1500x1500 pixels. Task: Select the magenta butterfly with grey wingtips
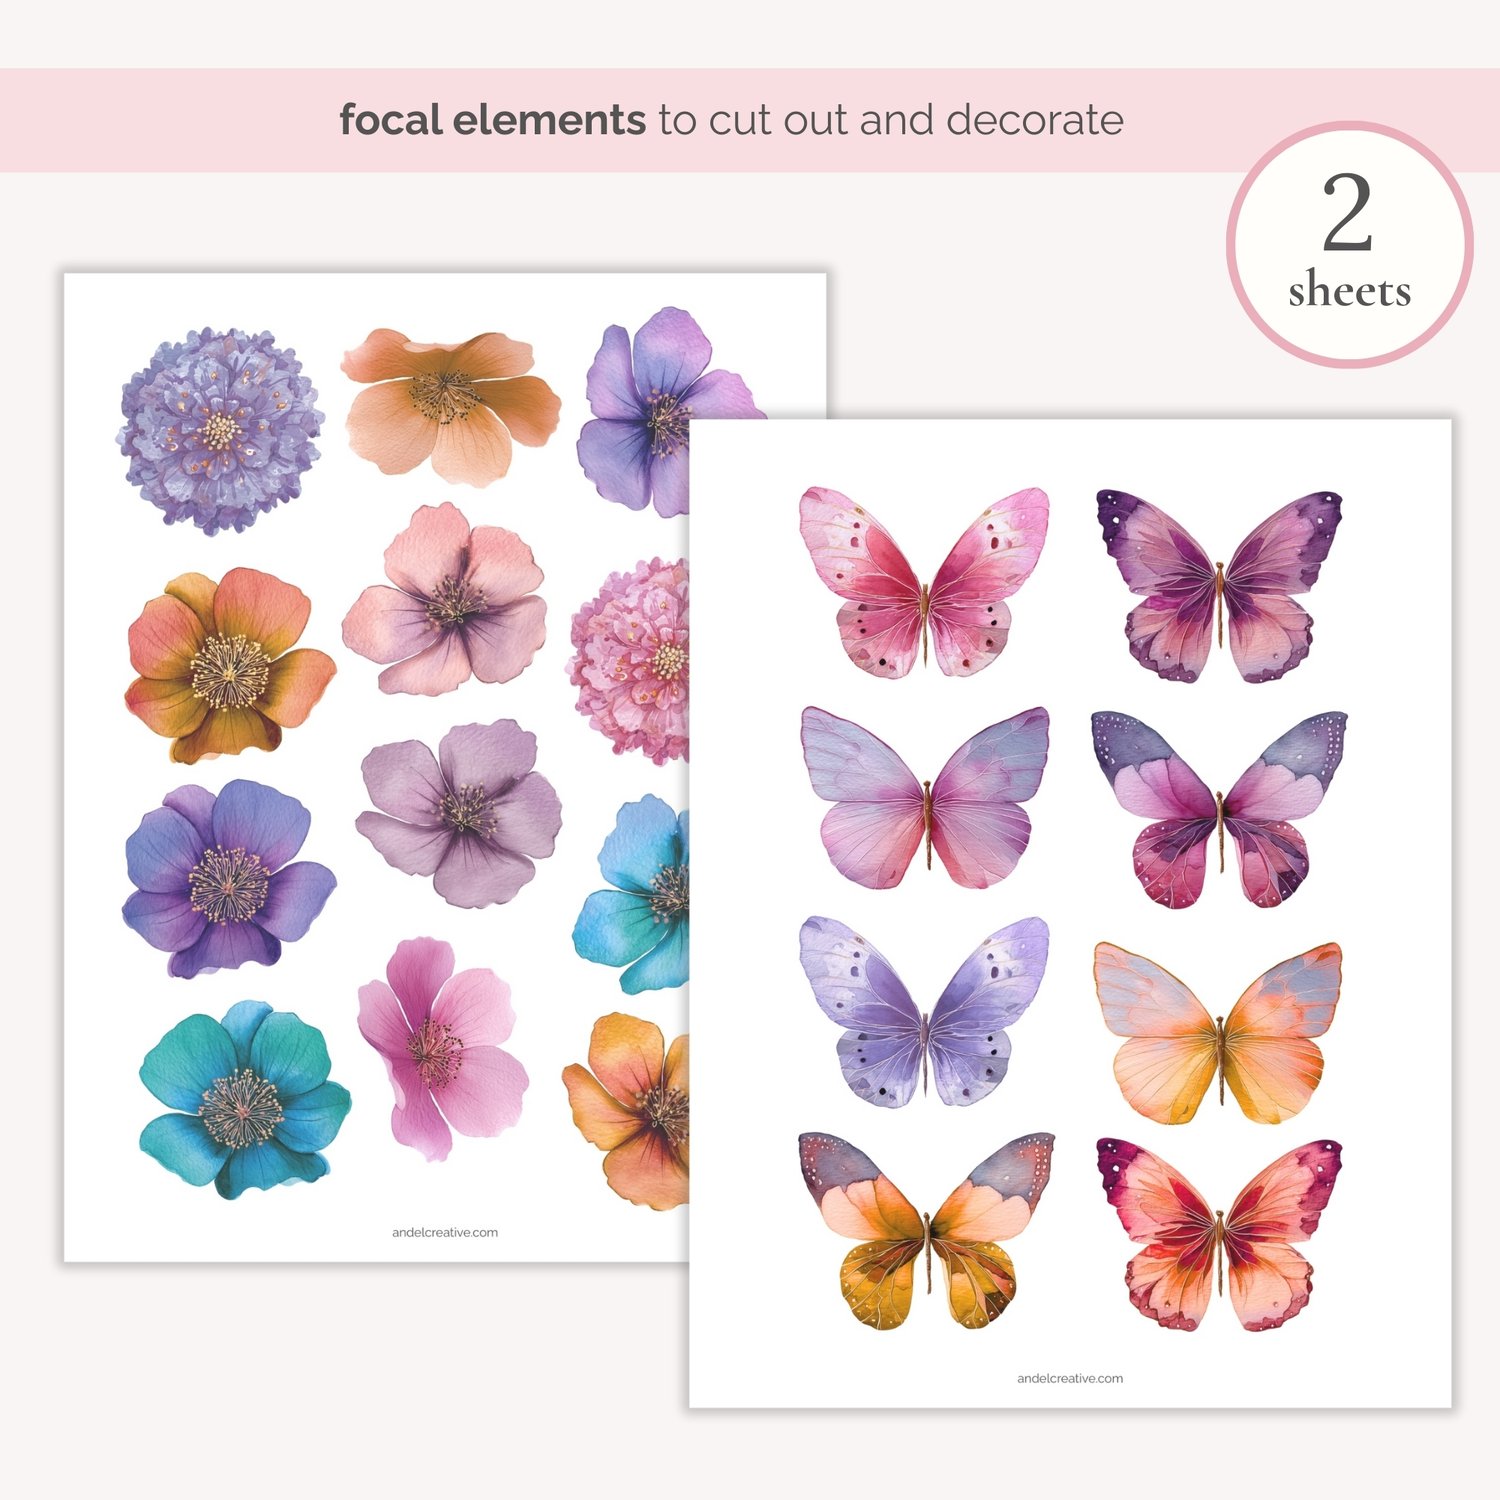(x=1219, y=810)
